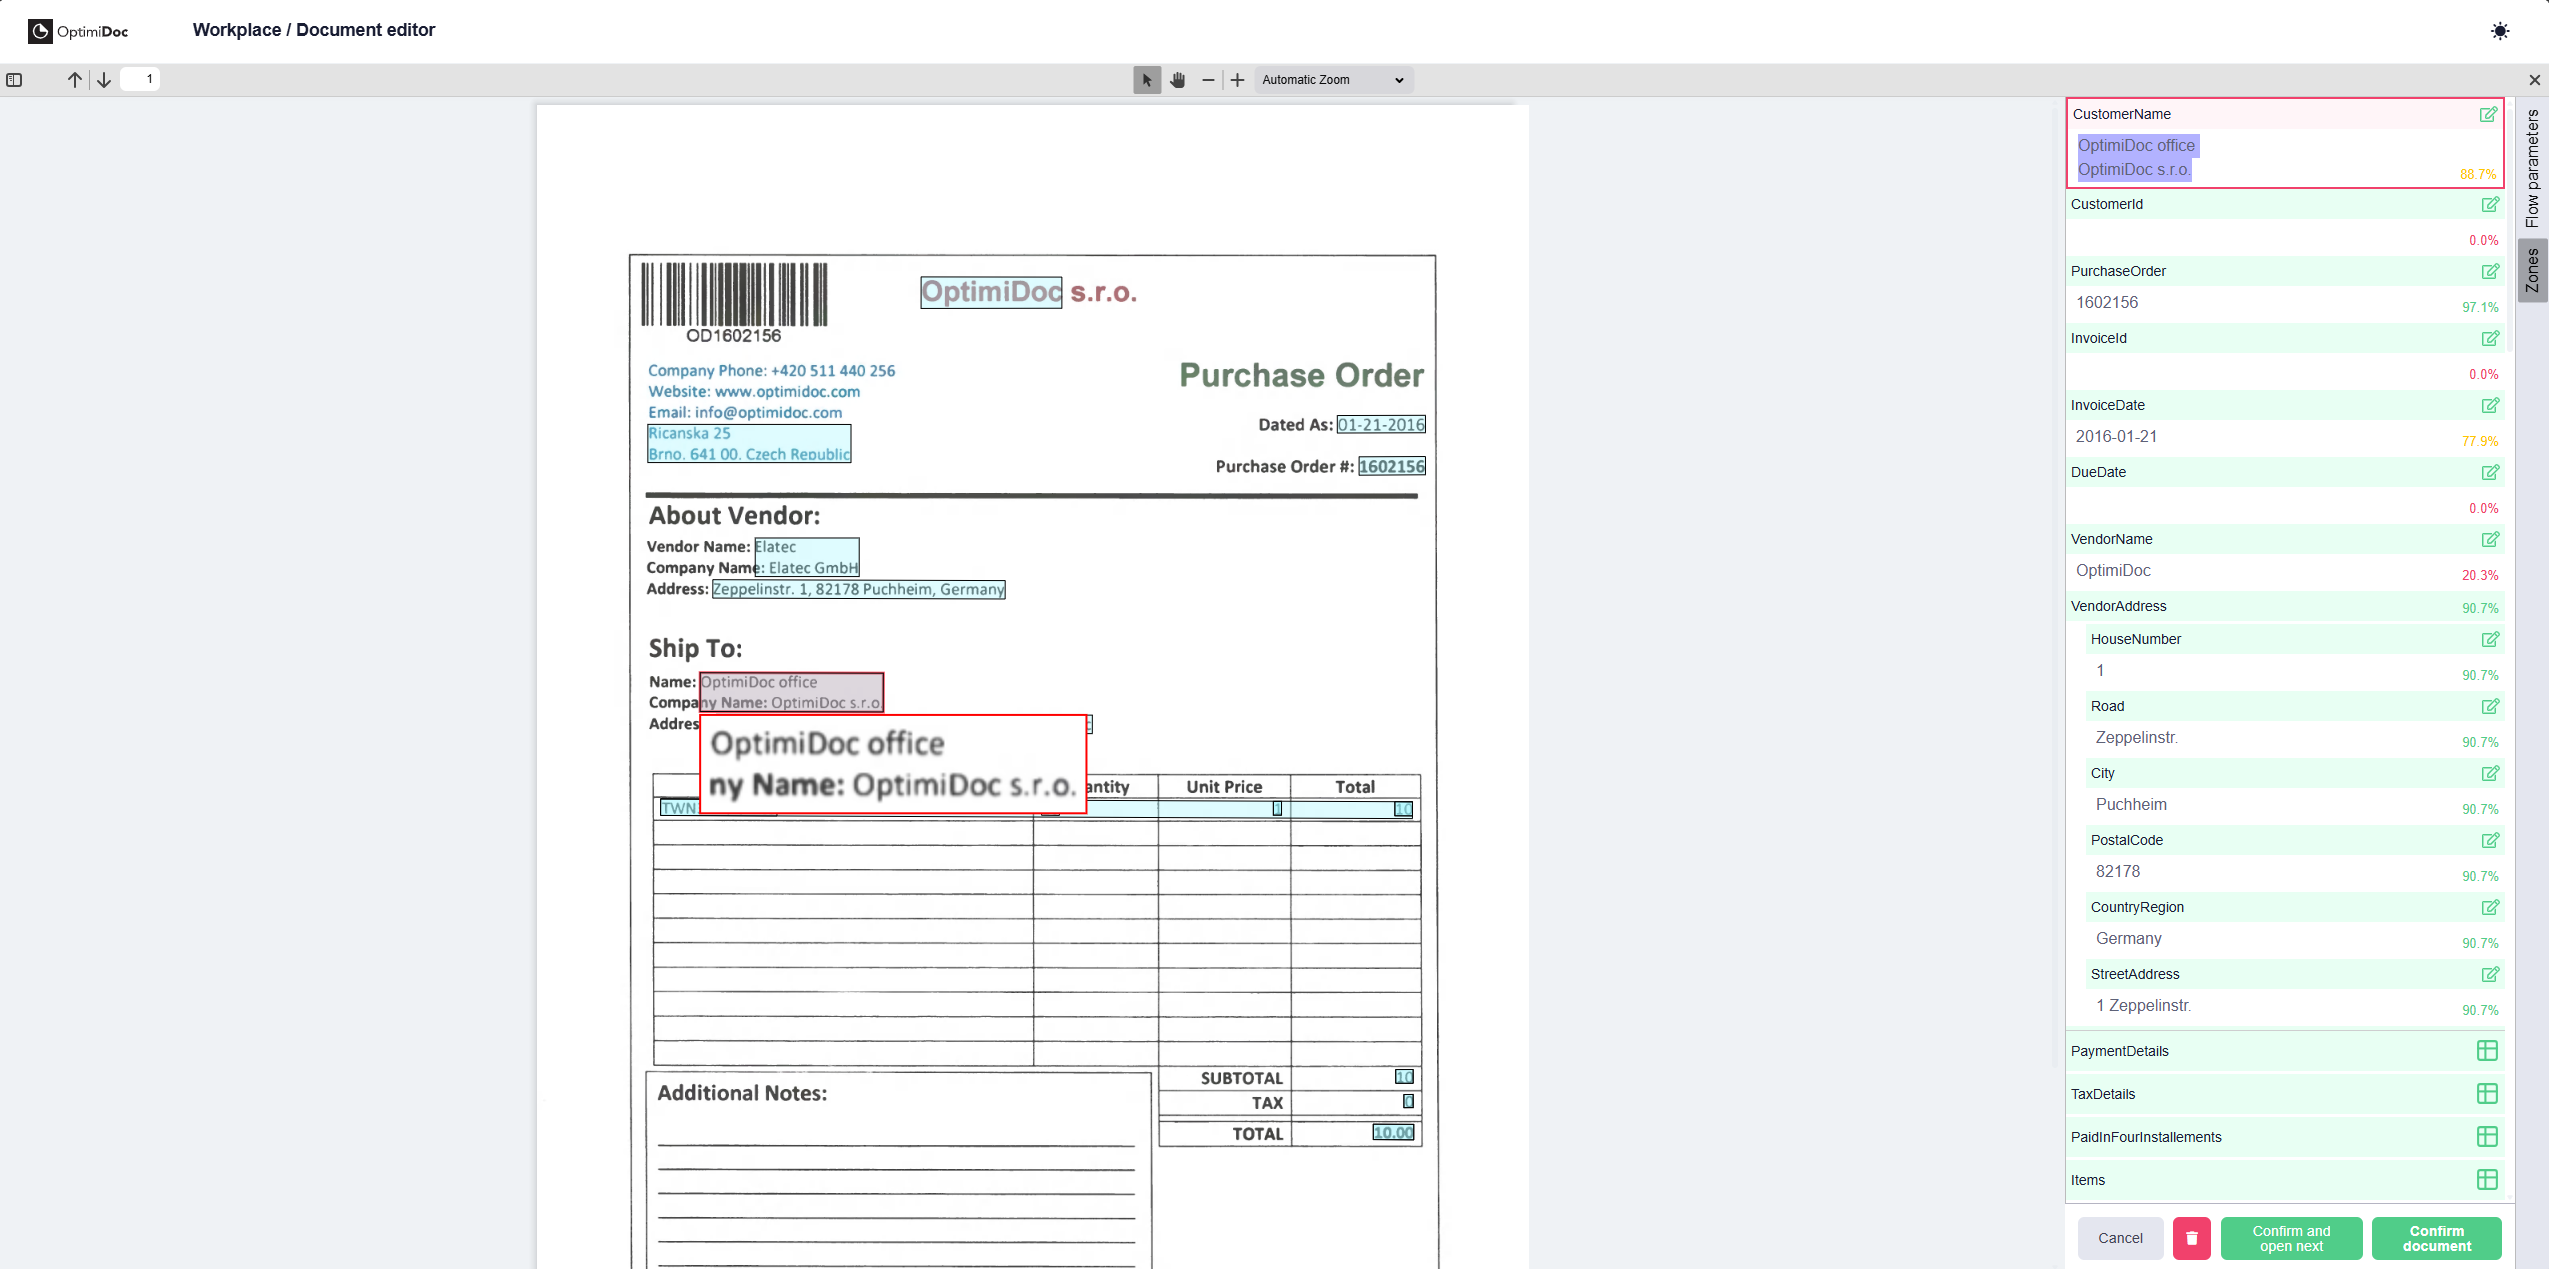Delete document with trash button

pyautogui.click(x=2191, y=1238)
